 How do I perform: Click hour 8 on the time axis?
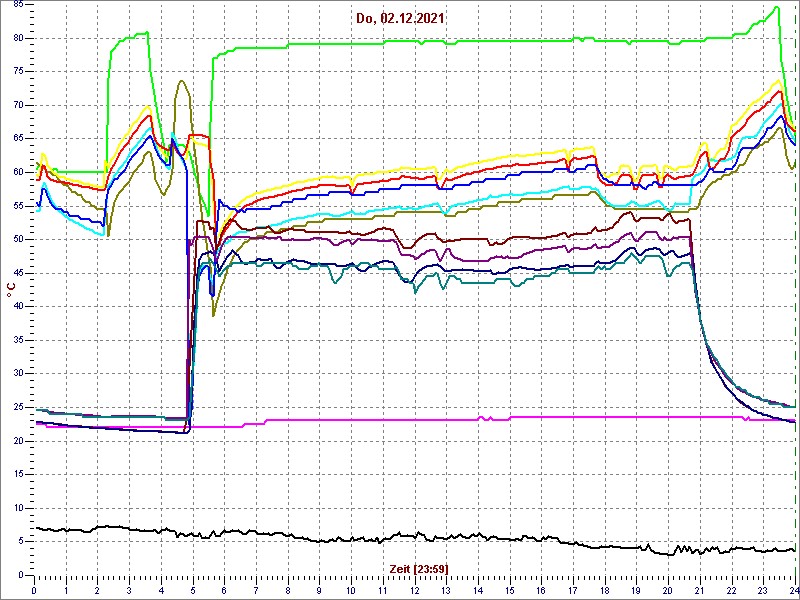pyautogui.click(x=288, y=591)
